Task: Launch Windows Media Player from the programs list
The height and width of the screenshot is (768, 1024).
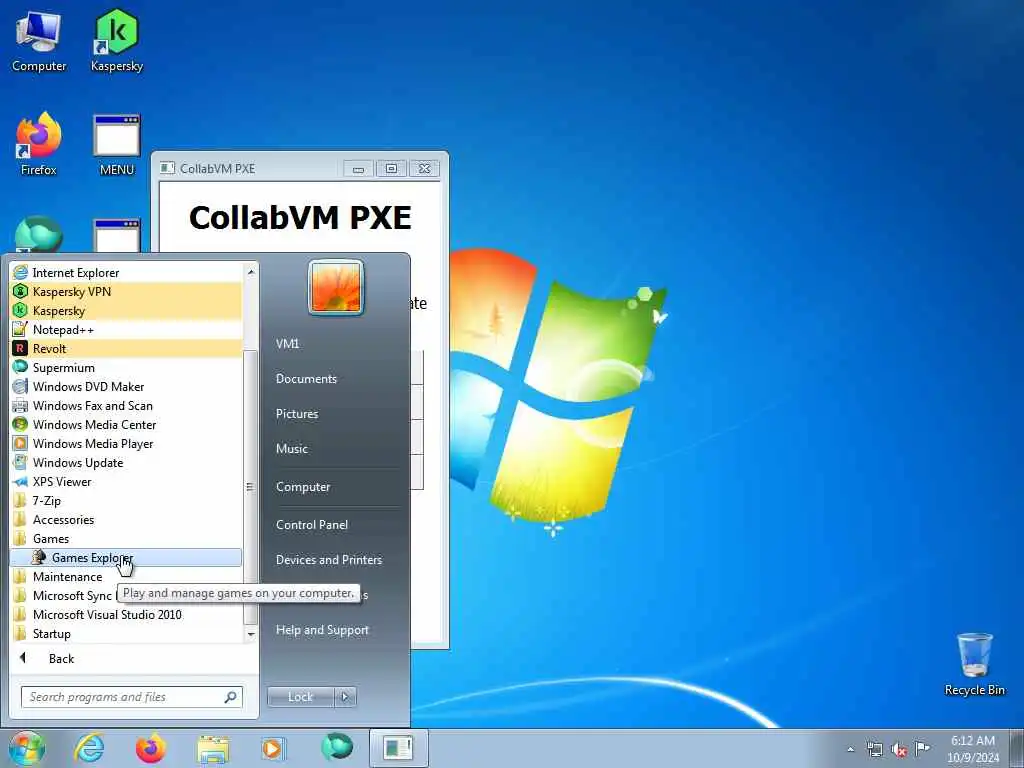Action: (126, 443)
